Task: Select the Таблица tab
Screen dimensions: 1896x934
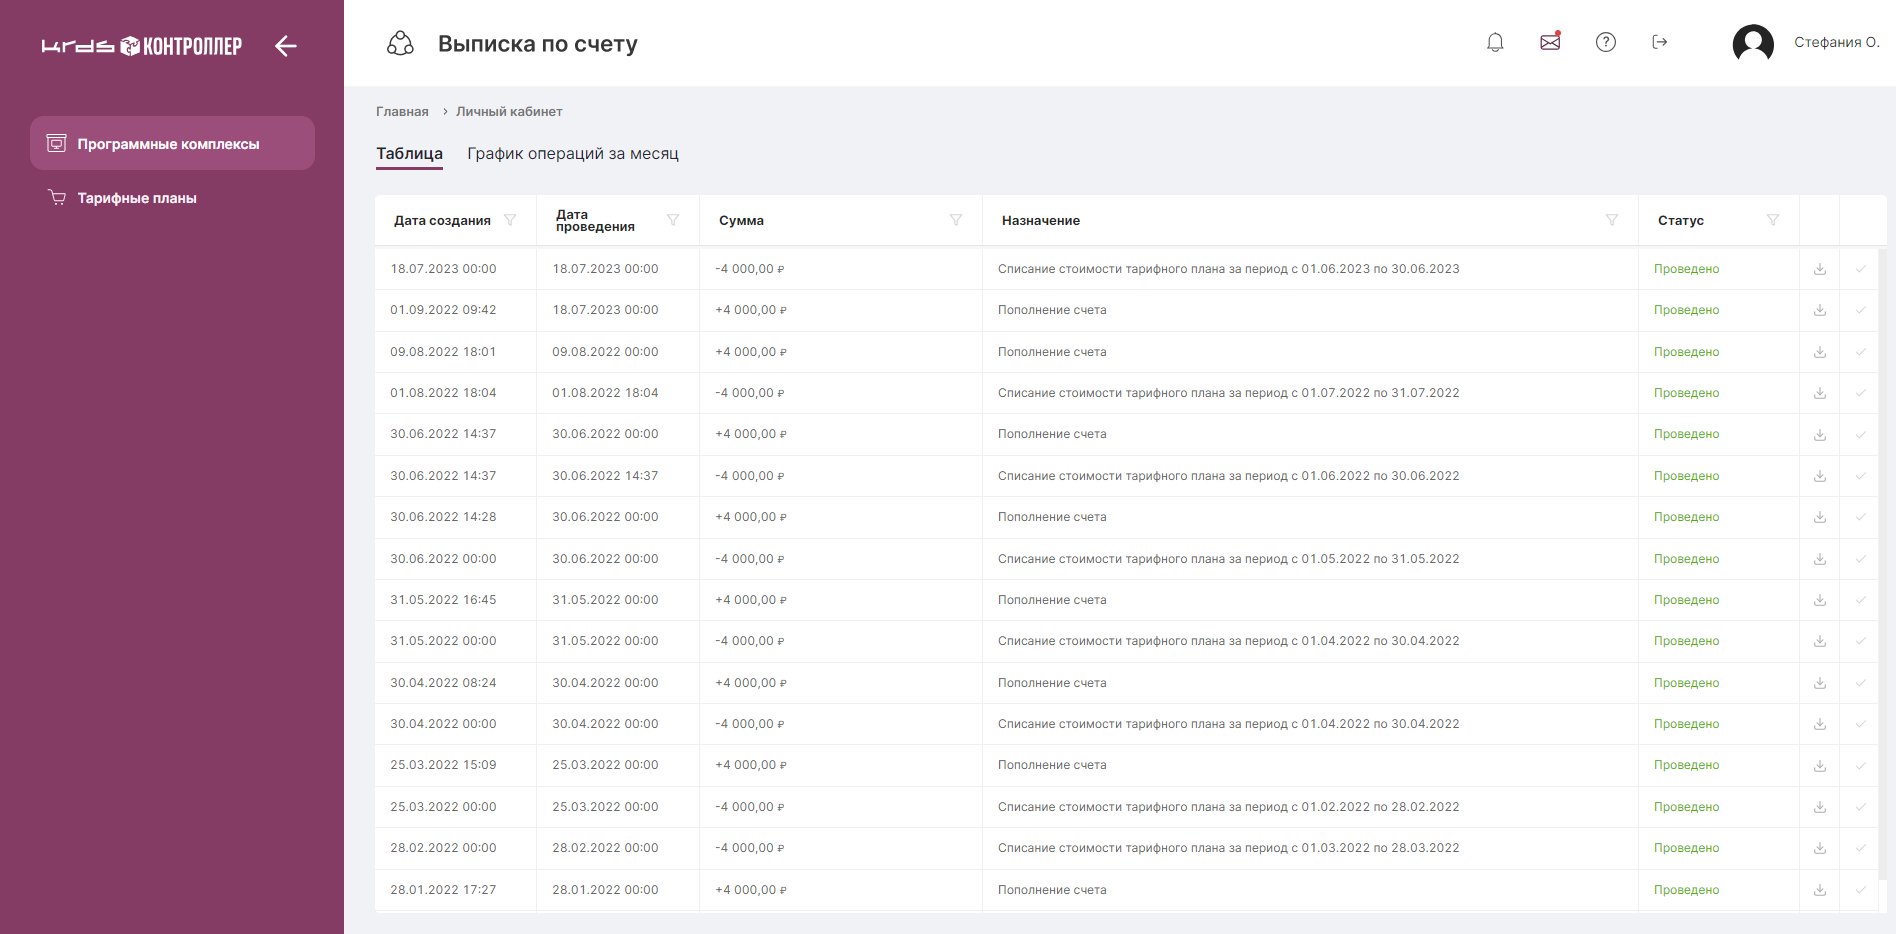Action: [x=409, y=154]
